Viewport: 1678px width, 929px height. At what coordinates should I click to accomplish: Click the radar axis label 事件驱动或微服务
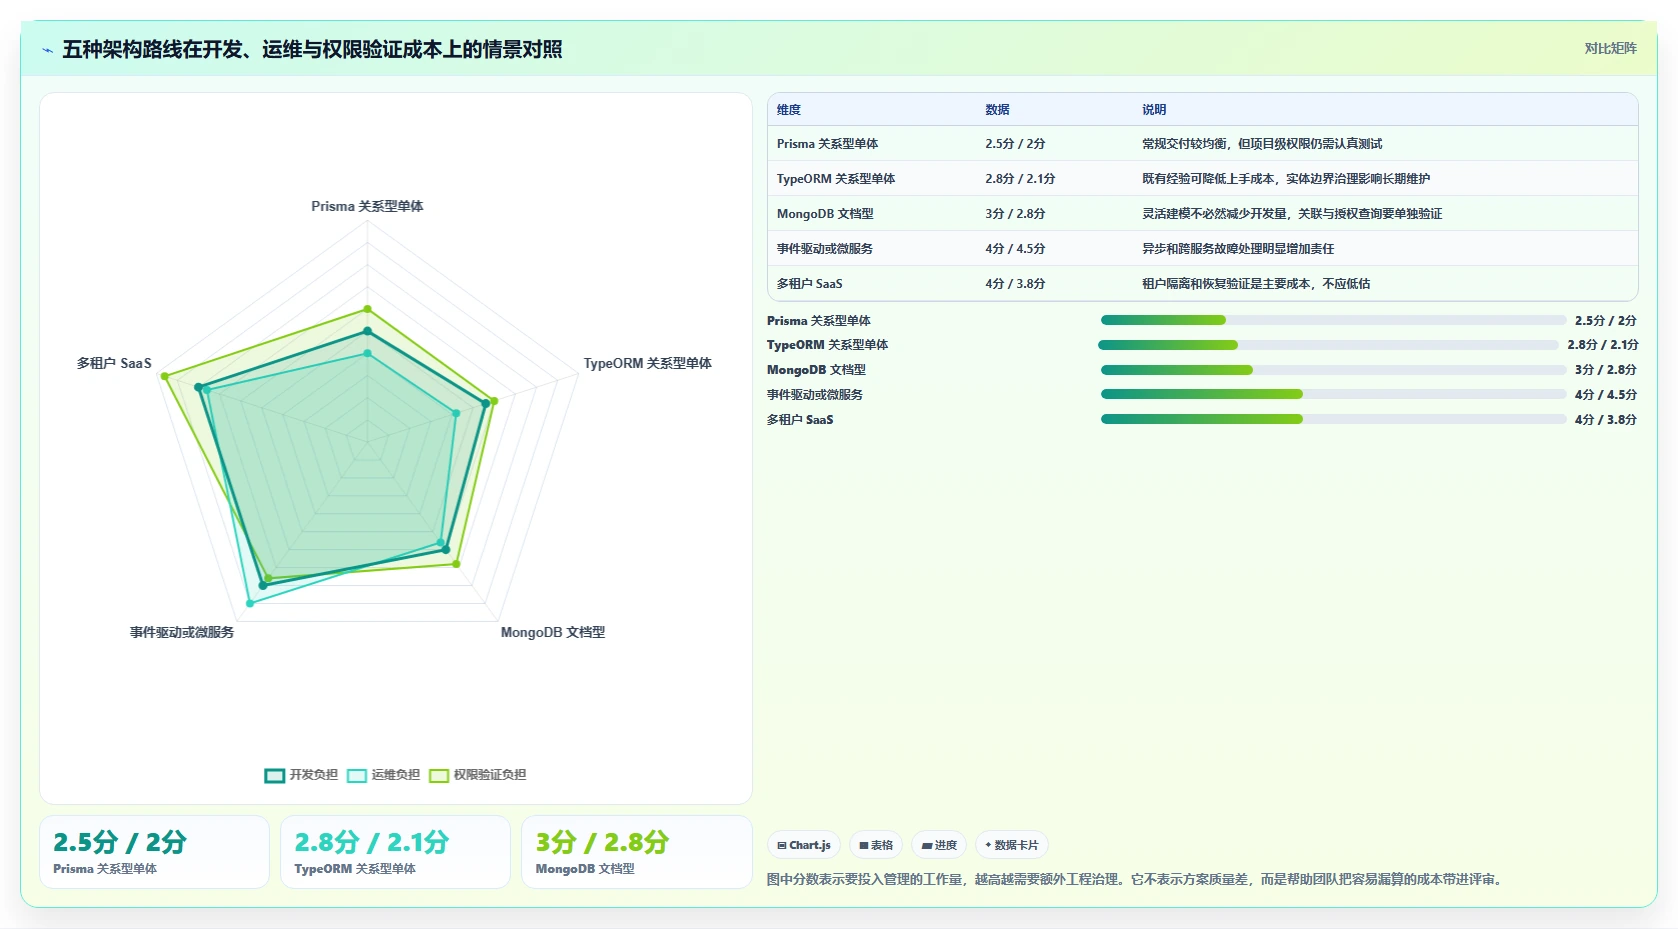coord(182,632)
